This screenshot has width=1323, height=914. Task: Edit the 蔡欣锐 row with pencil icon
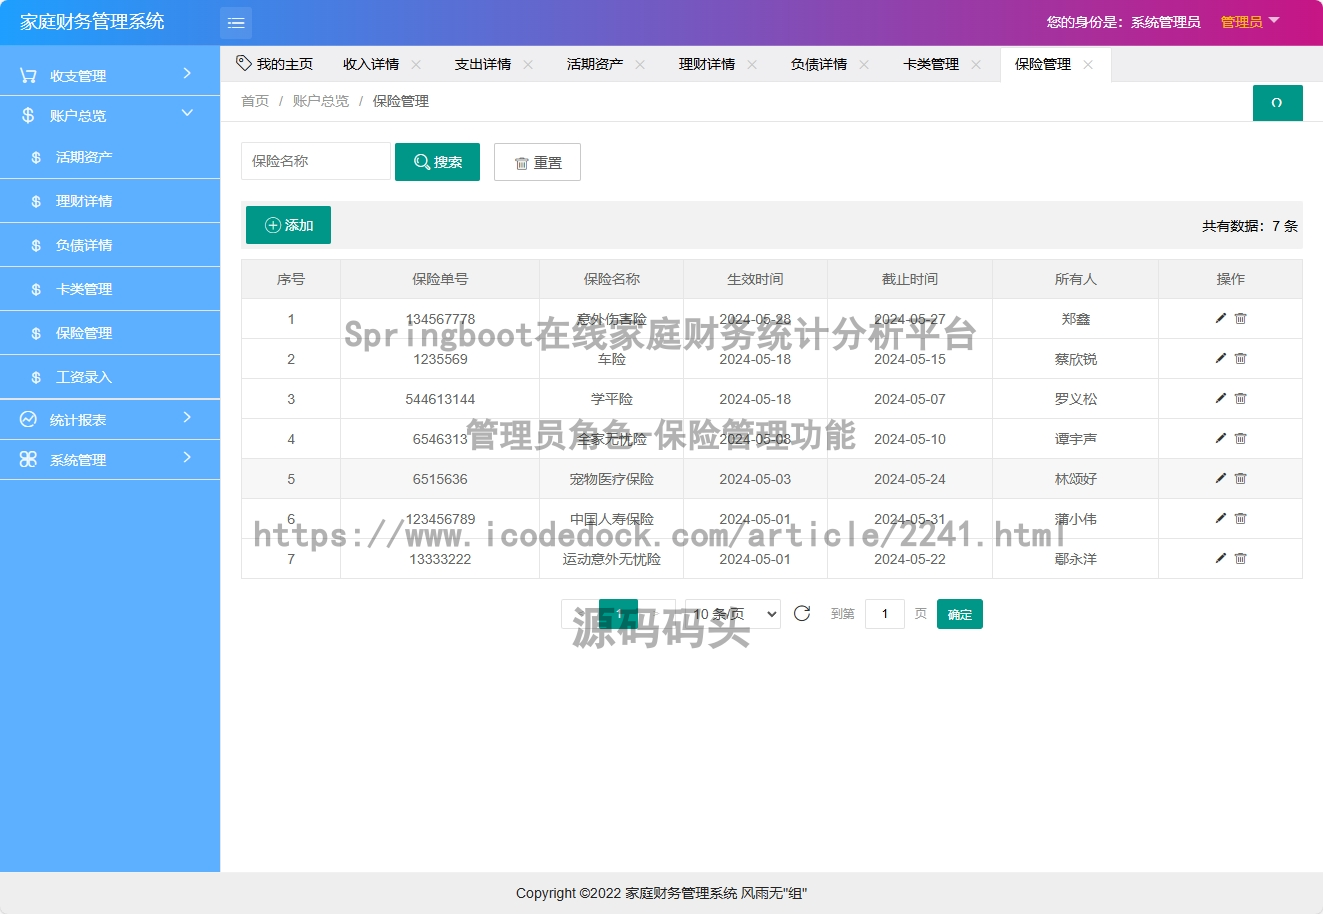pos(1221,358)
